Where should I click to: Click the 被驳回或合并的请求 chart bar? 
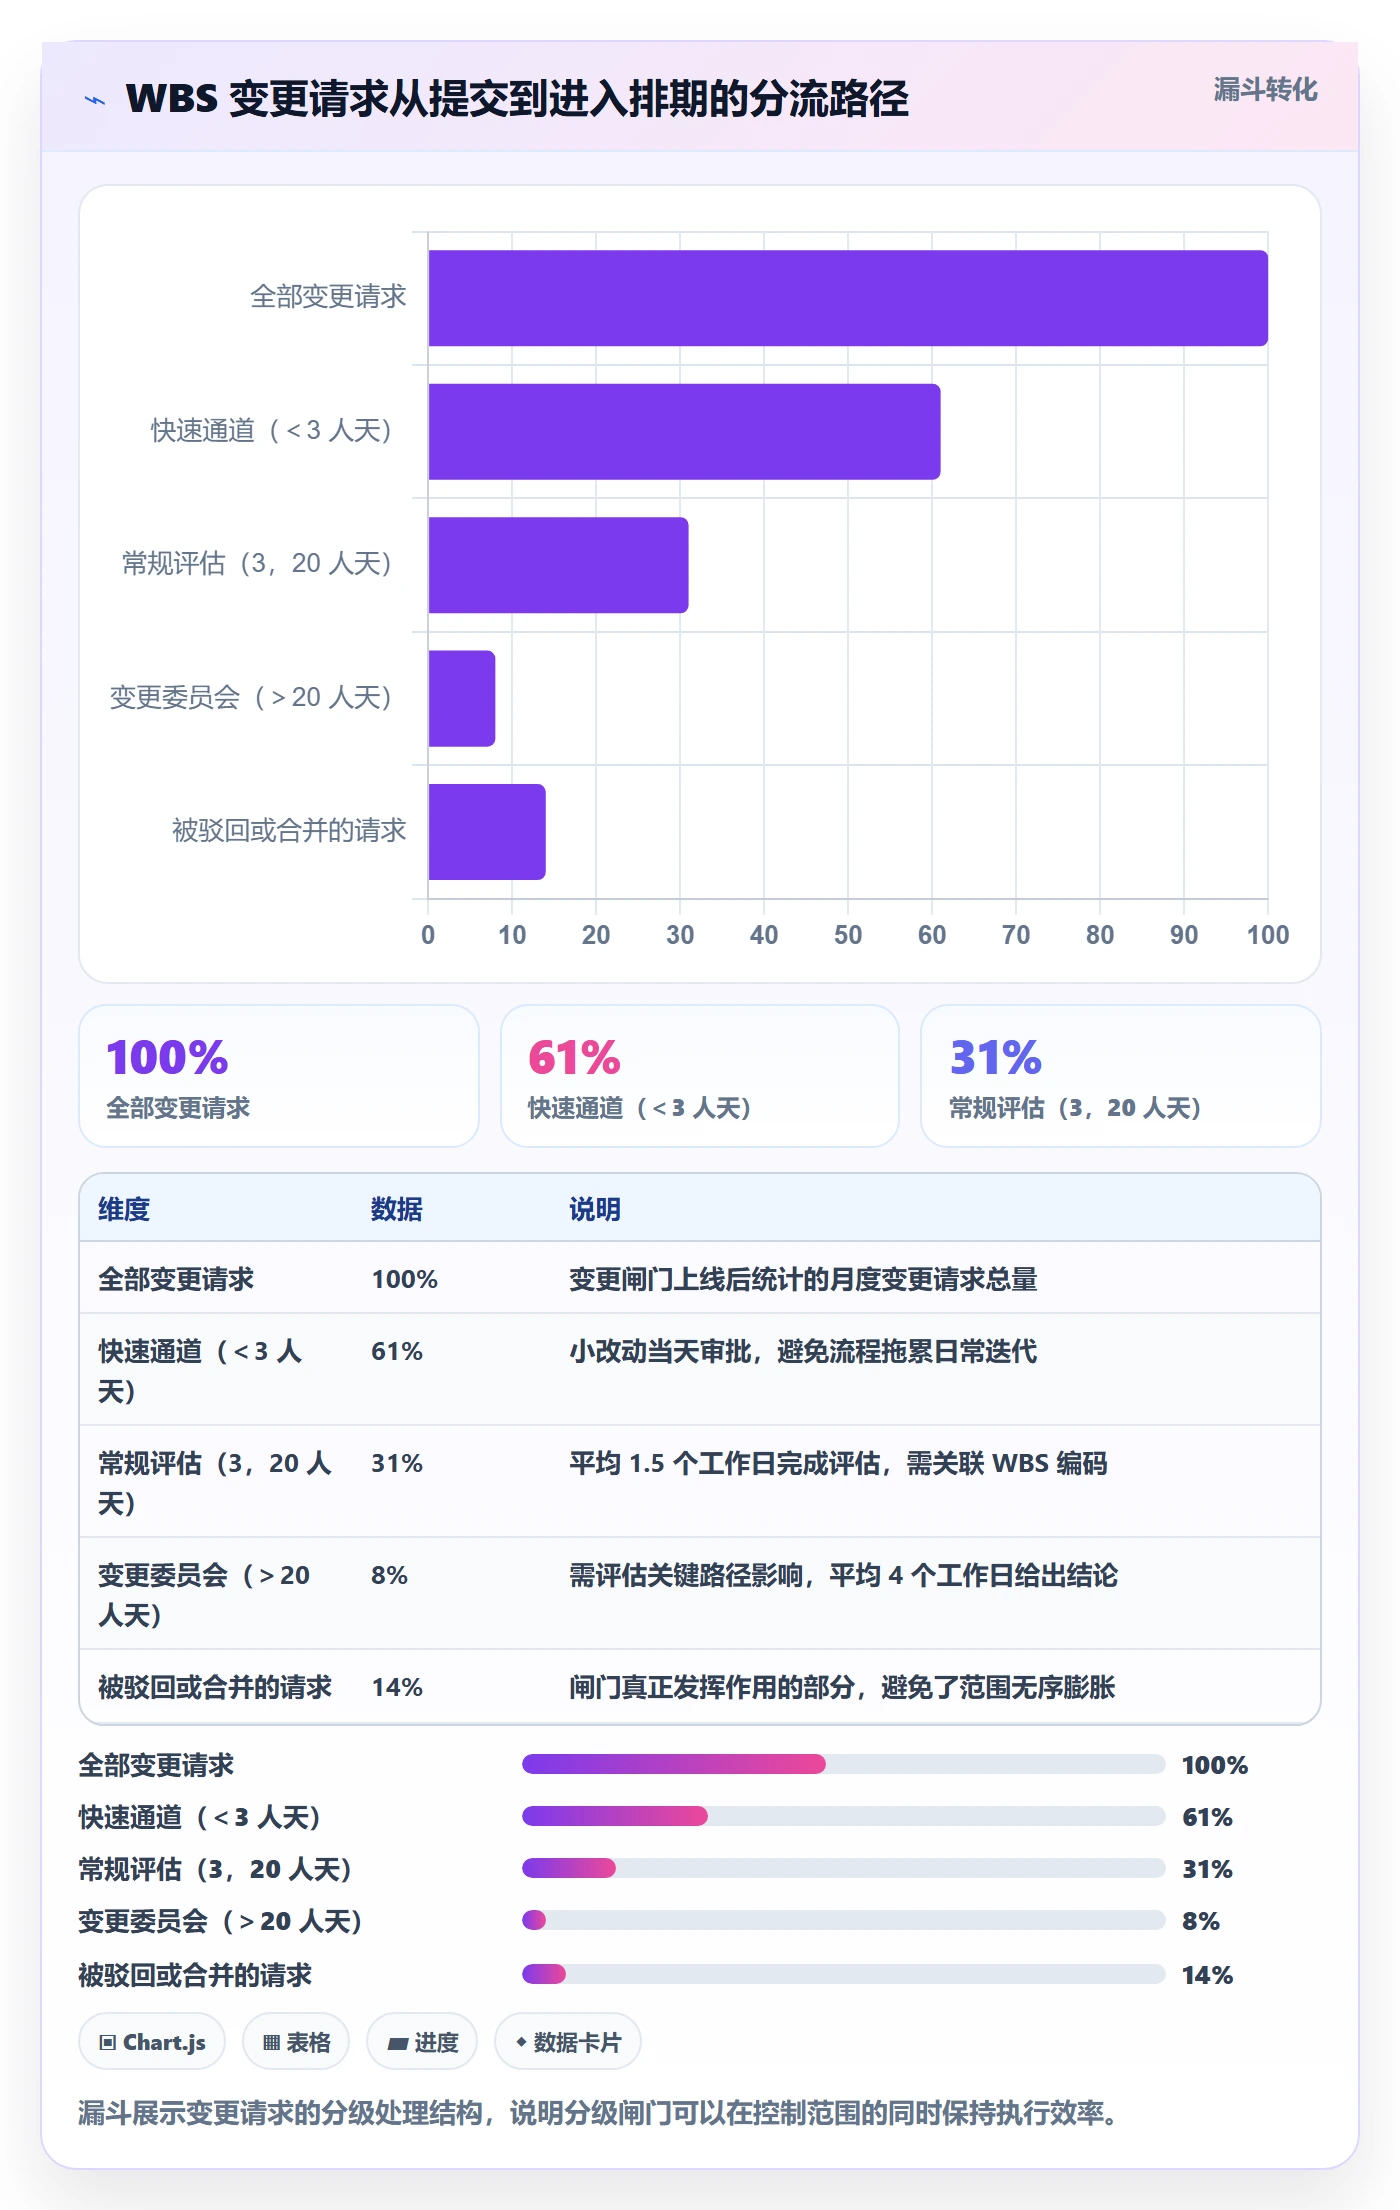coord(487,832)
